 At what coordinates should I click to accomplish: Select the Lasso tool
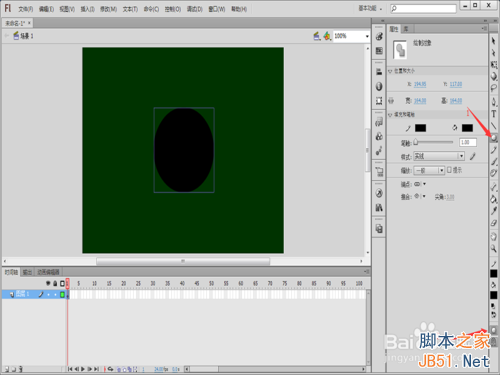(494, 88)
